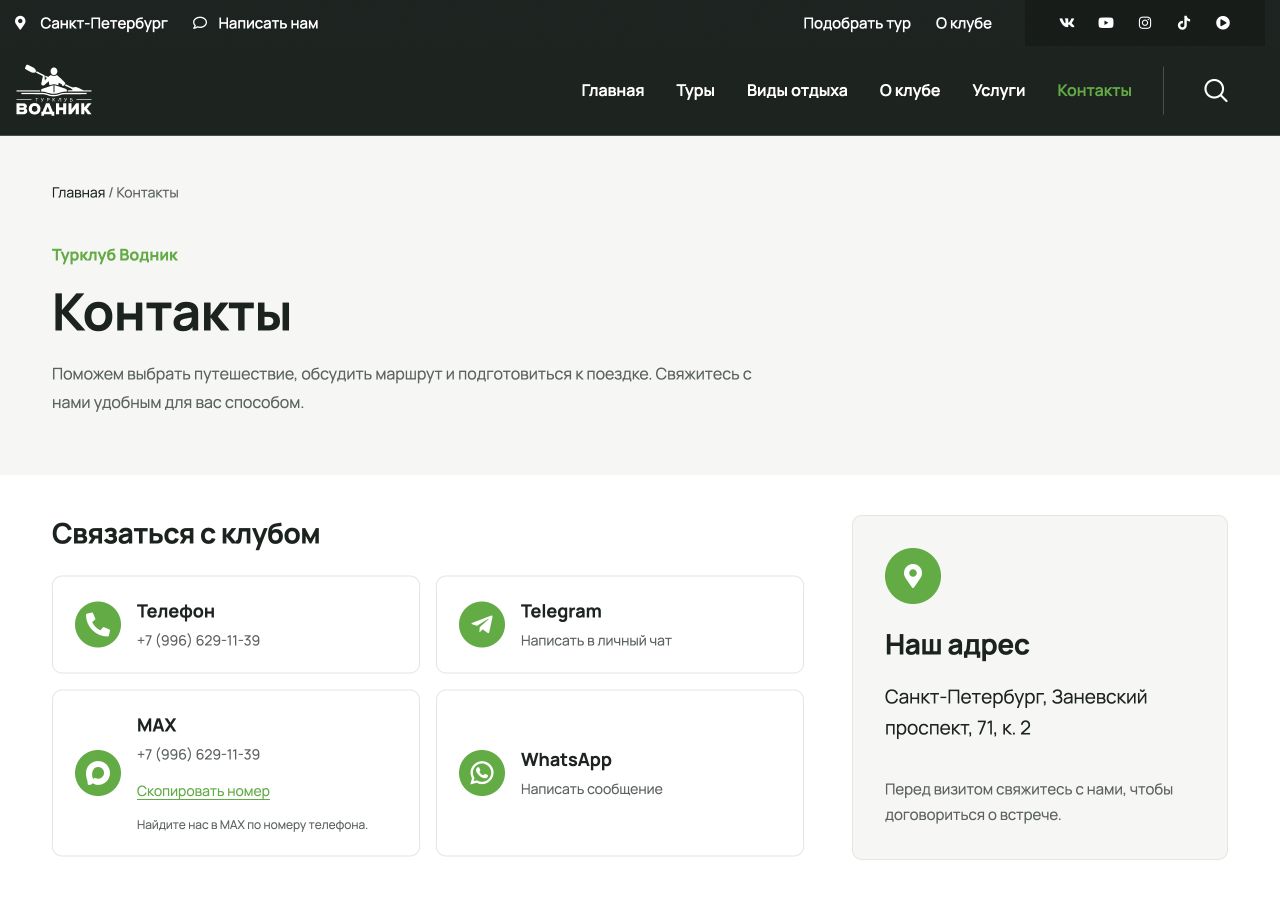The width and height of the screenshot is (1280, 900).
Task: Click the phone number under MAX
Action: point(198,754)
